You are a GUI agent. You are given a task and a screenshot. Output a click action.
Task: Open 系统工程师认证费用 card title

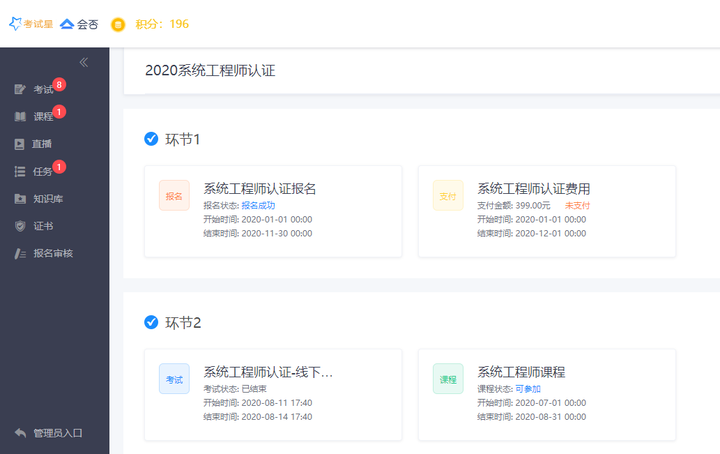pyautogui.click(x=534, y=188)
